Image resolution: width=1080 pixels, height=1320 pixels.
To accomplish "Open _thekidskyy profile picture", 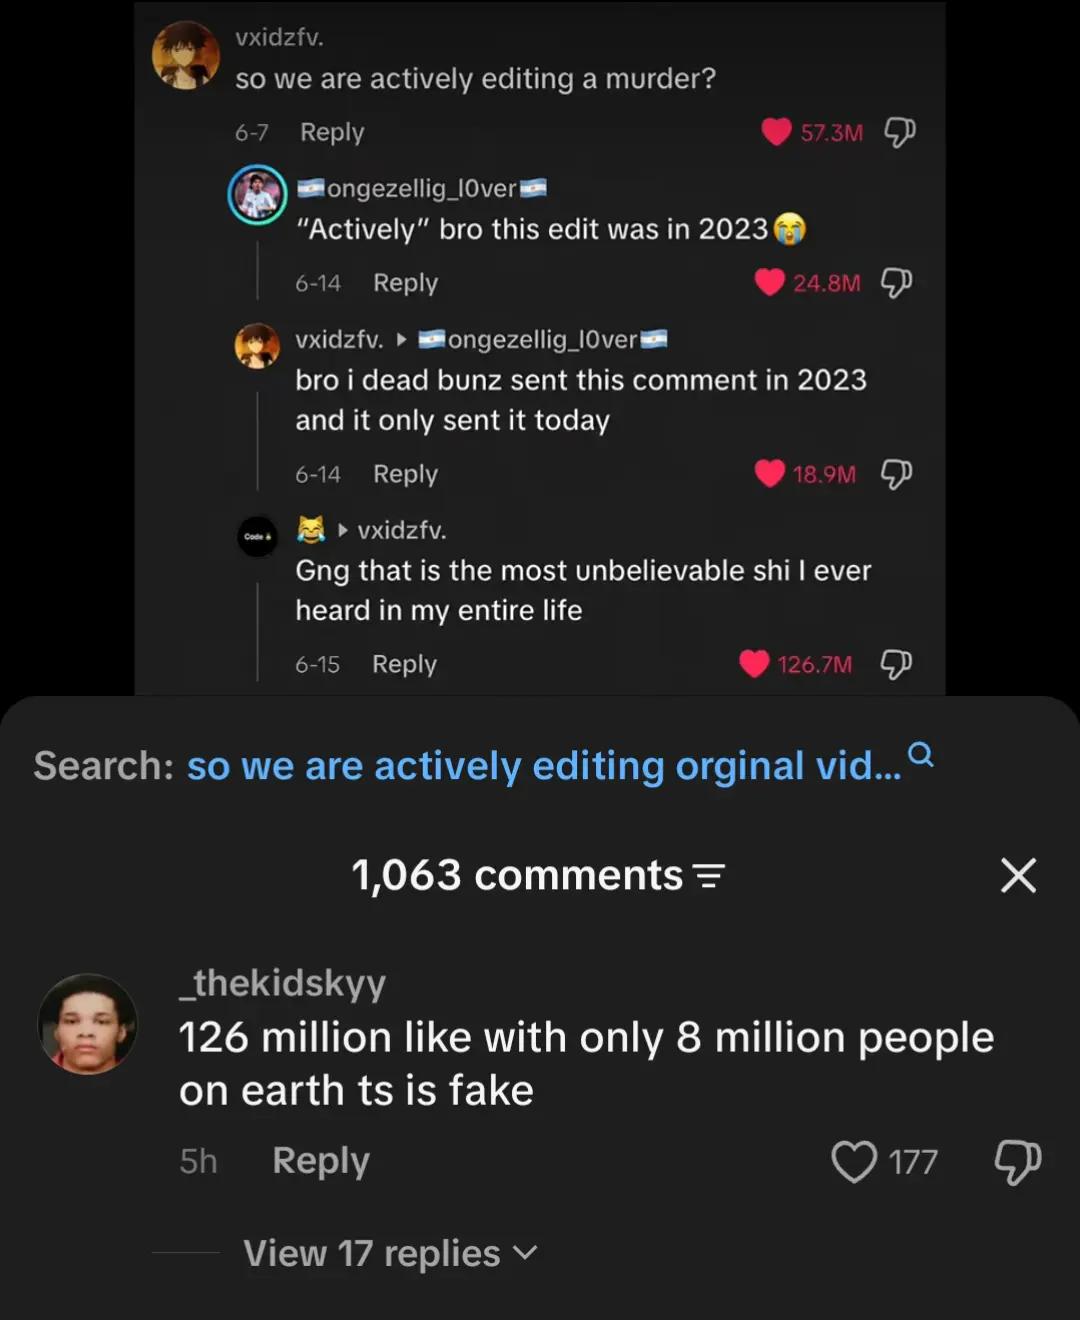I will 88,1024.
